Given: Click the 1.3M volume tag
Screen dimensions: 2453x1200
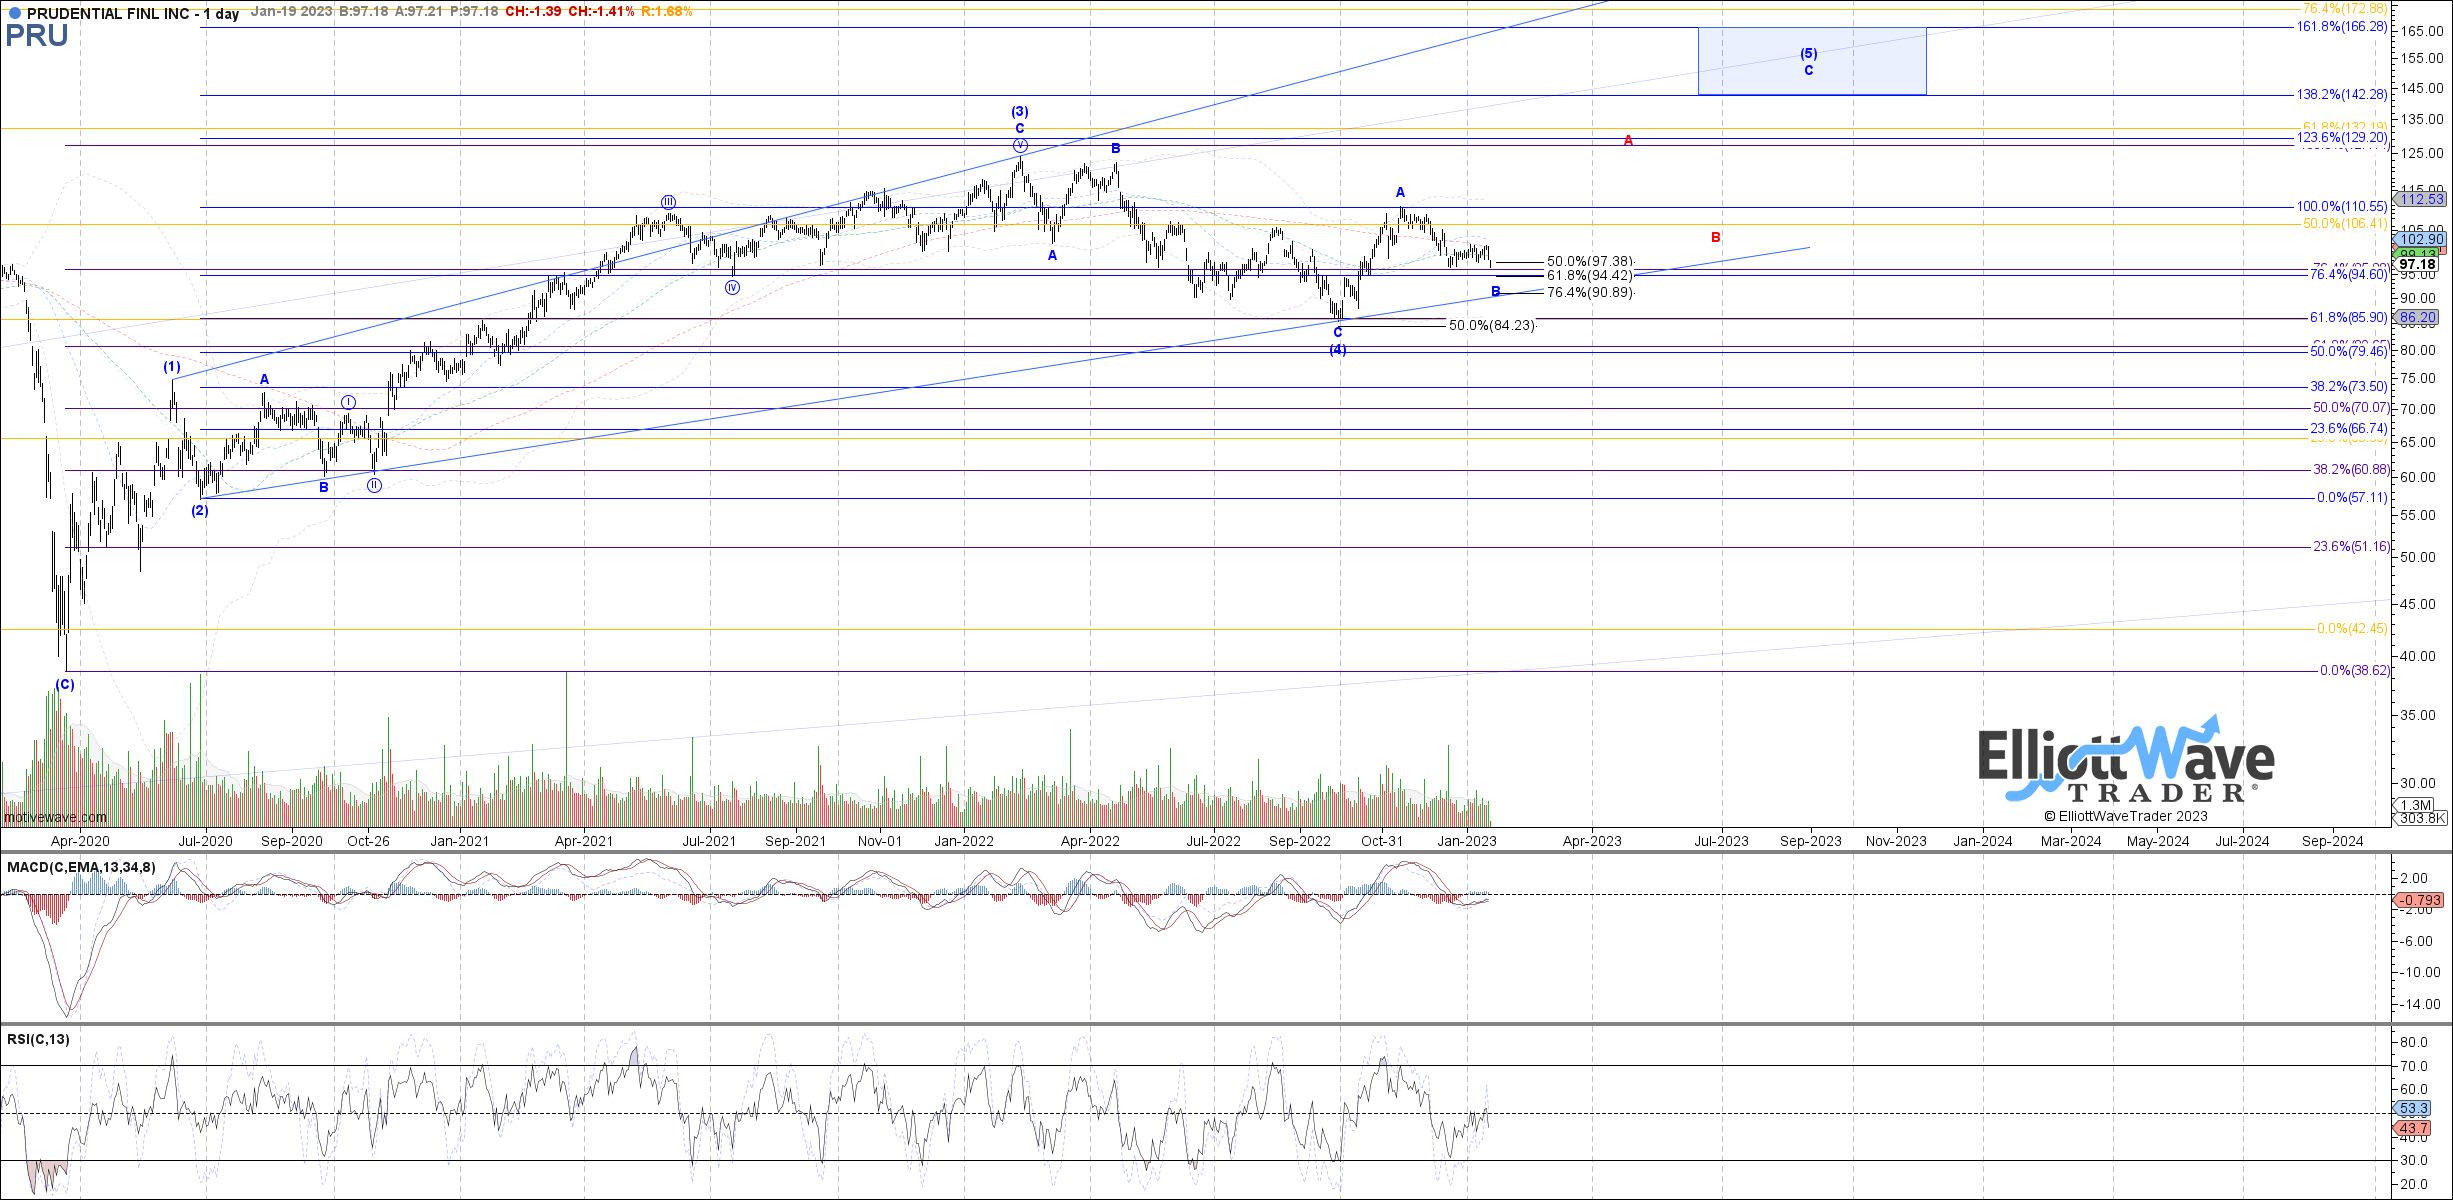Looking at the screenshot, I should point(2415,805).
